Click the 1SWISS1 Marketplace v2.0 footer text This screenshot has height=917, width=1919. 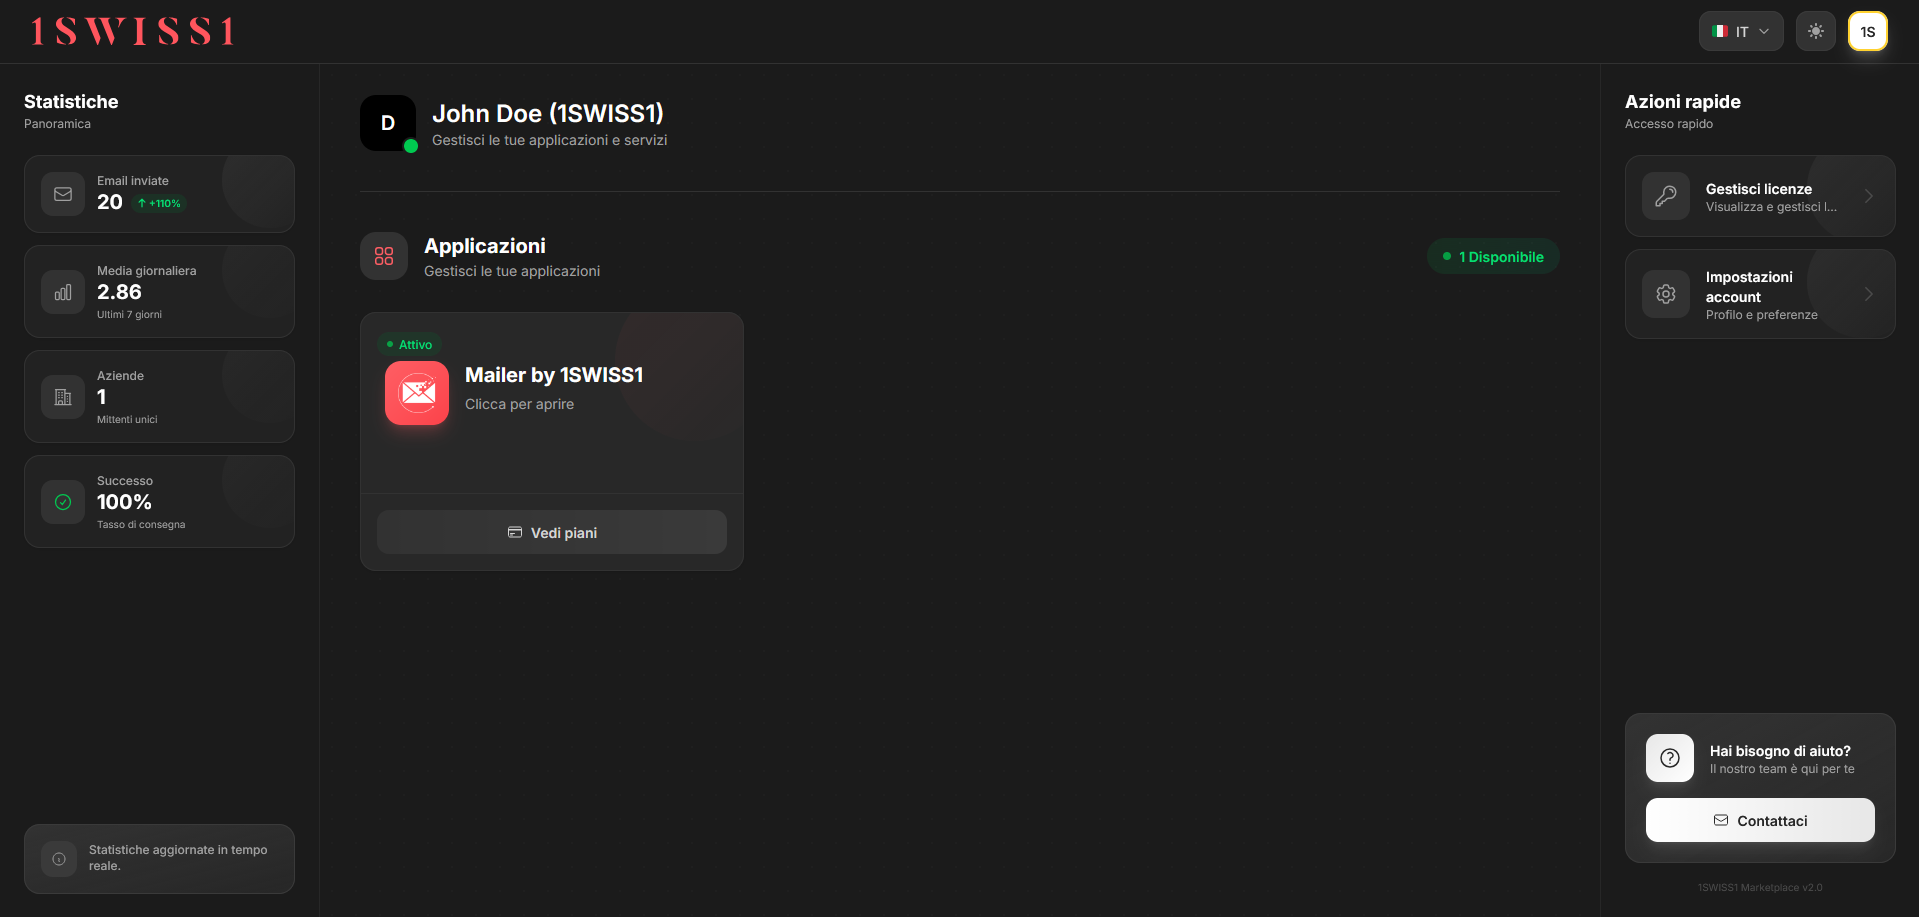point(1760,887)
